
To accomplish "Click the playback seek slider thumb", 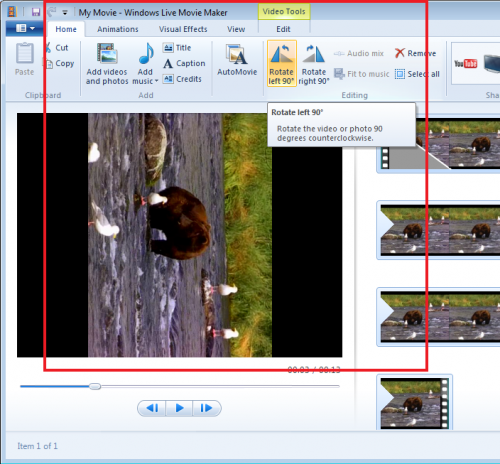I will [x=95, y=386].
